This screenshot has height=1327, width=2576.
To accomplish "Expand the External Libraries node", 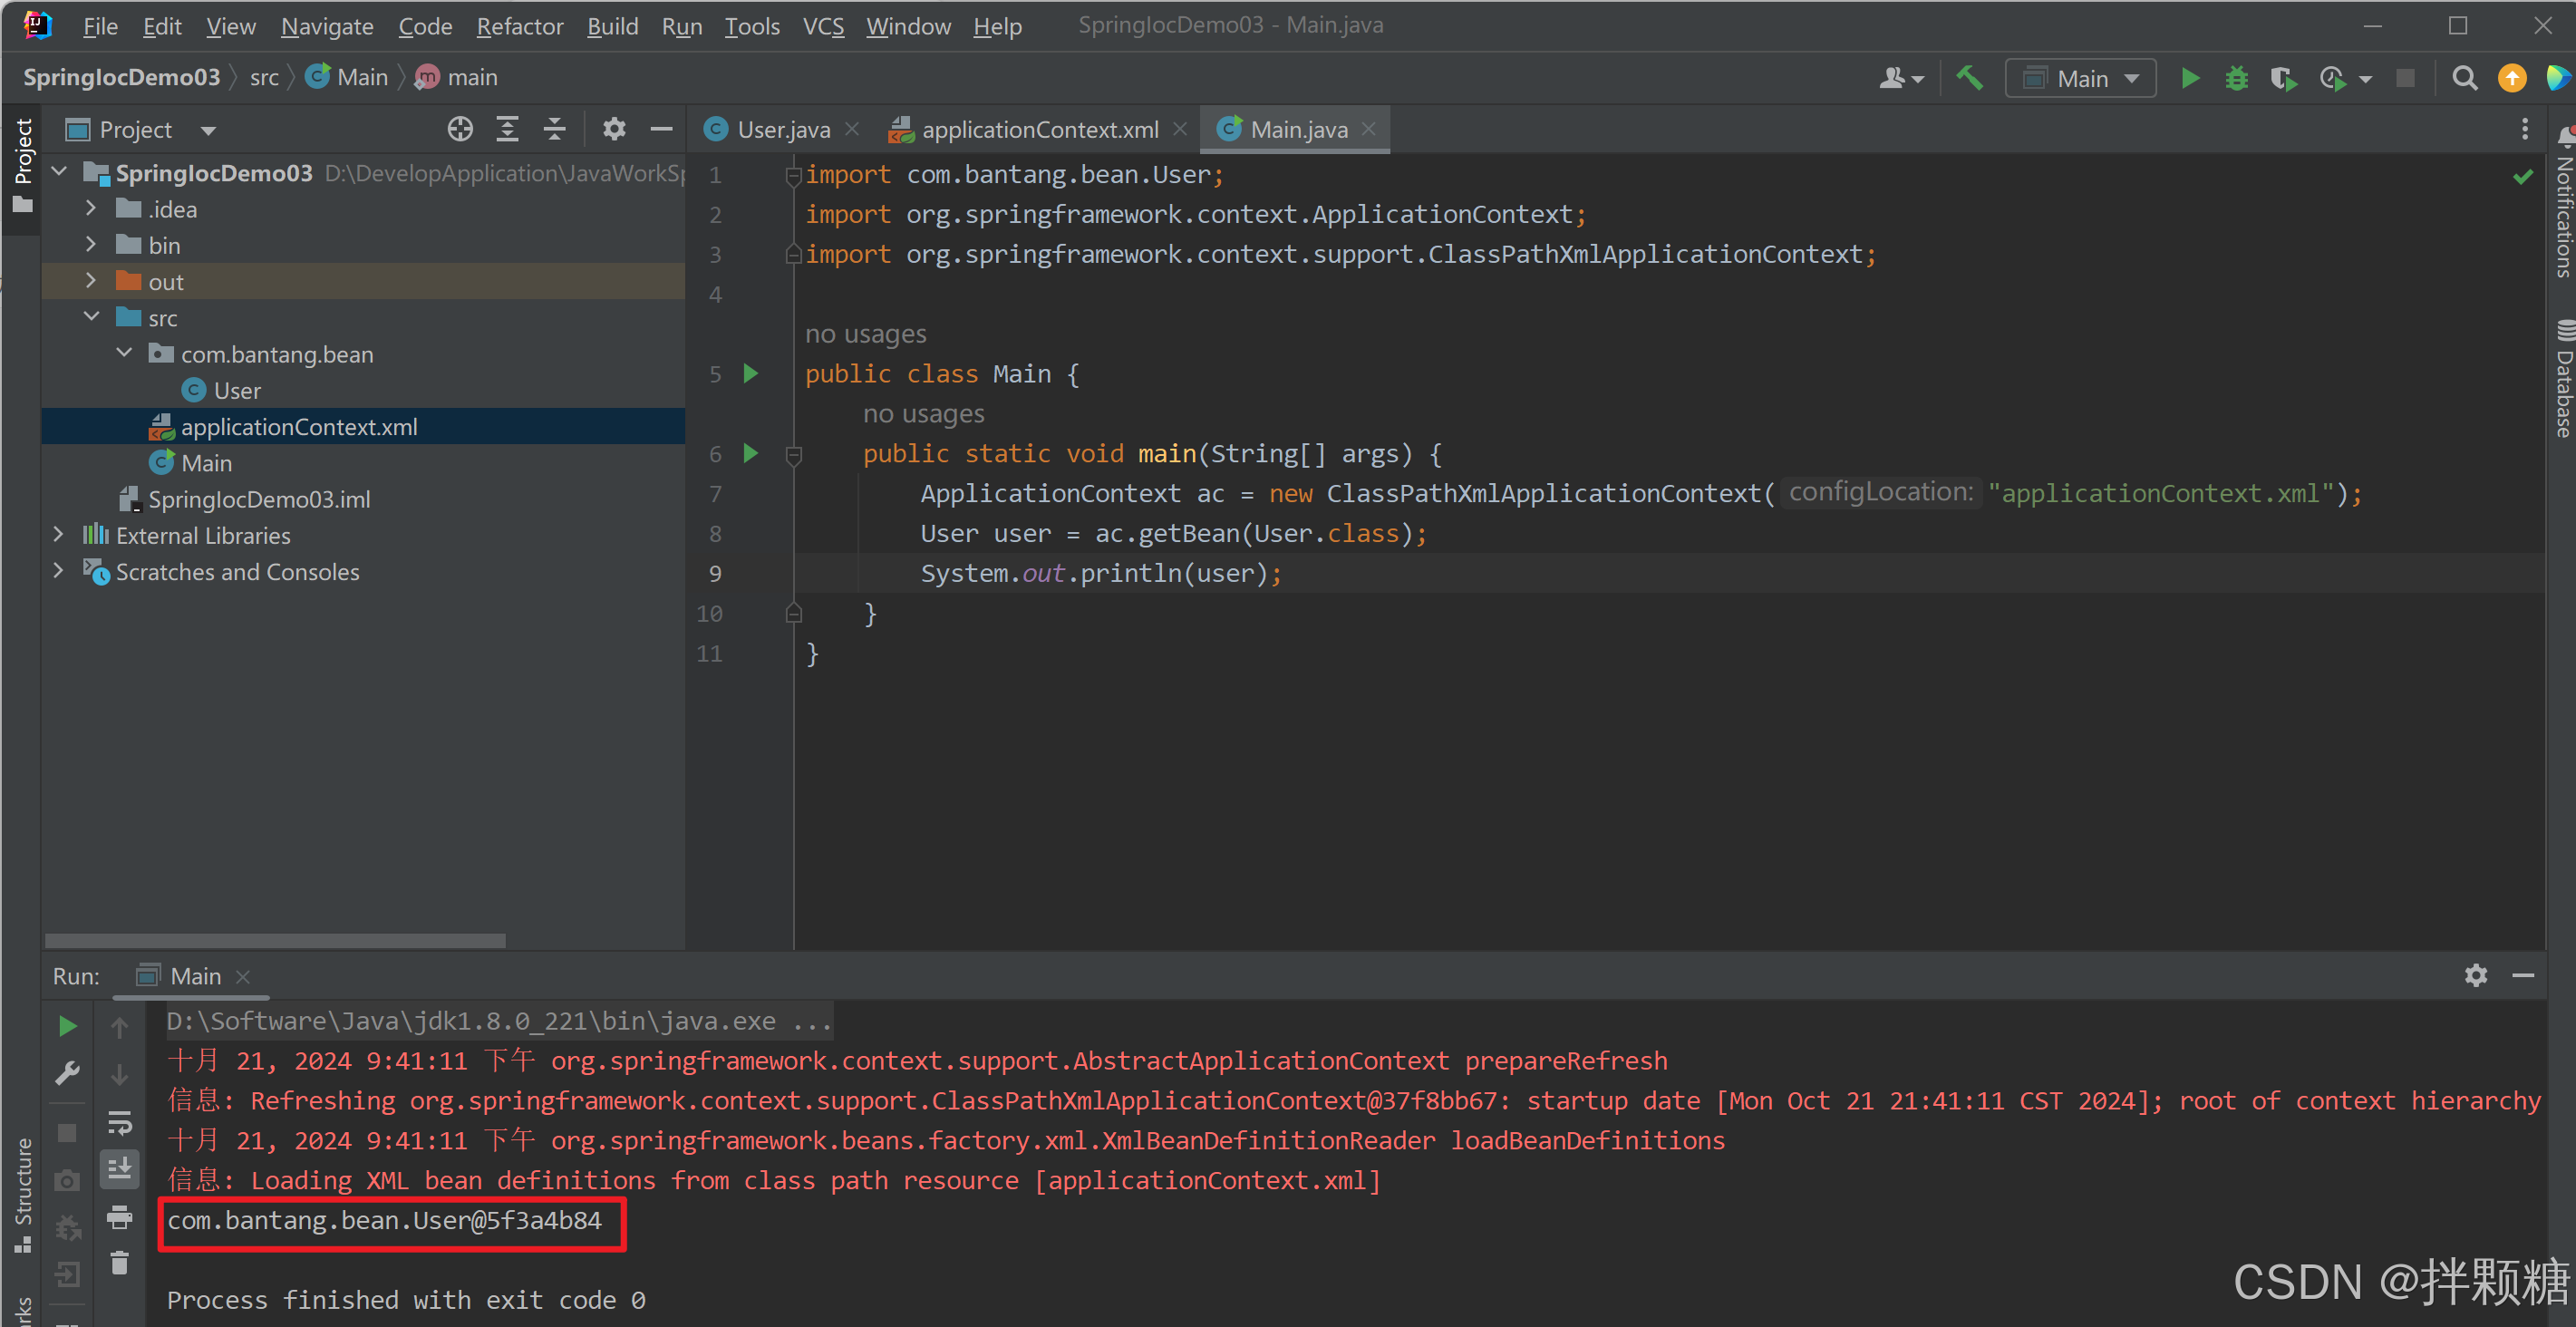I will coord(58,535).
